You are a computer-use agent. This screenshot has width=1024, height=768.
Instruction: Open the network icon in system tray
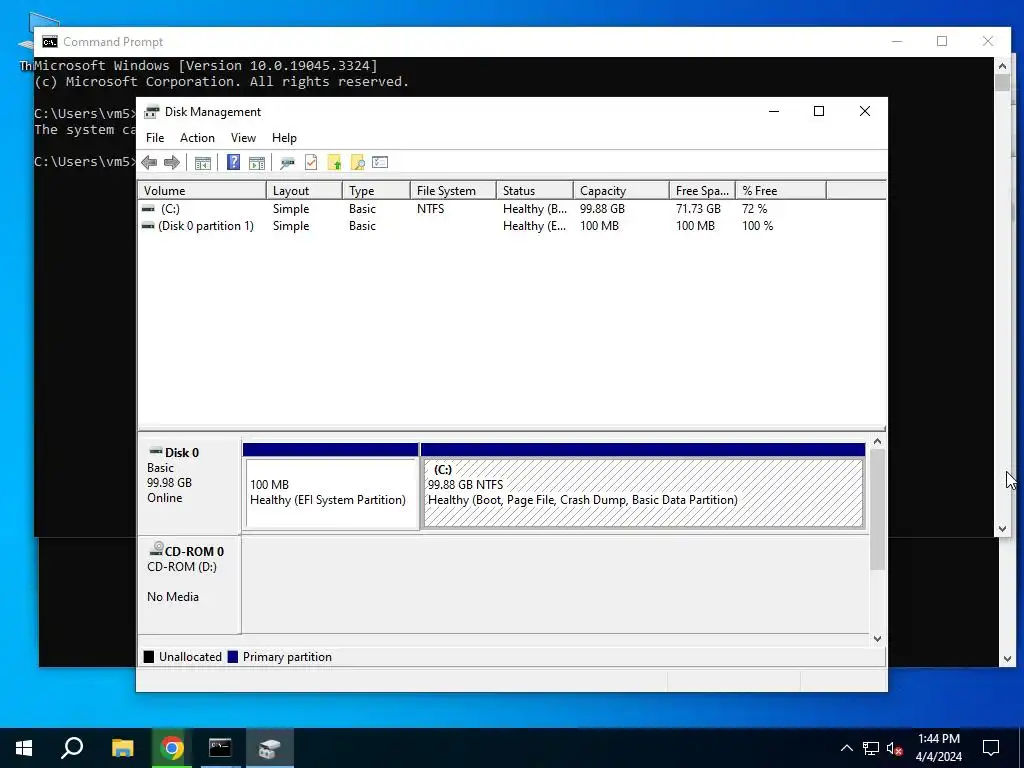871,748
